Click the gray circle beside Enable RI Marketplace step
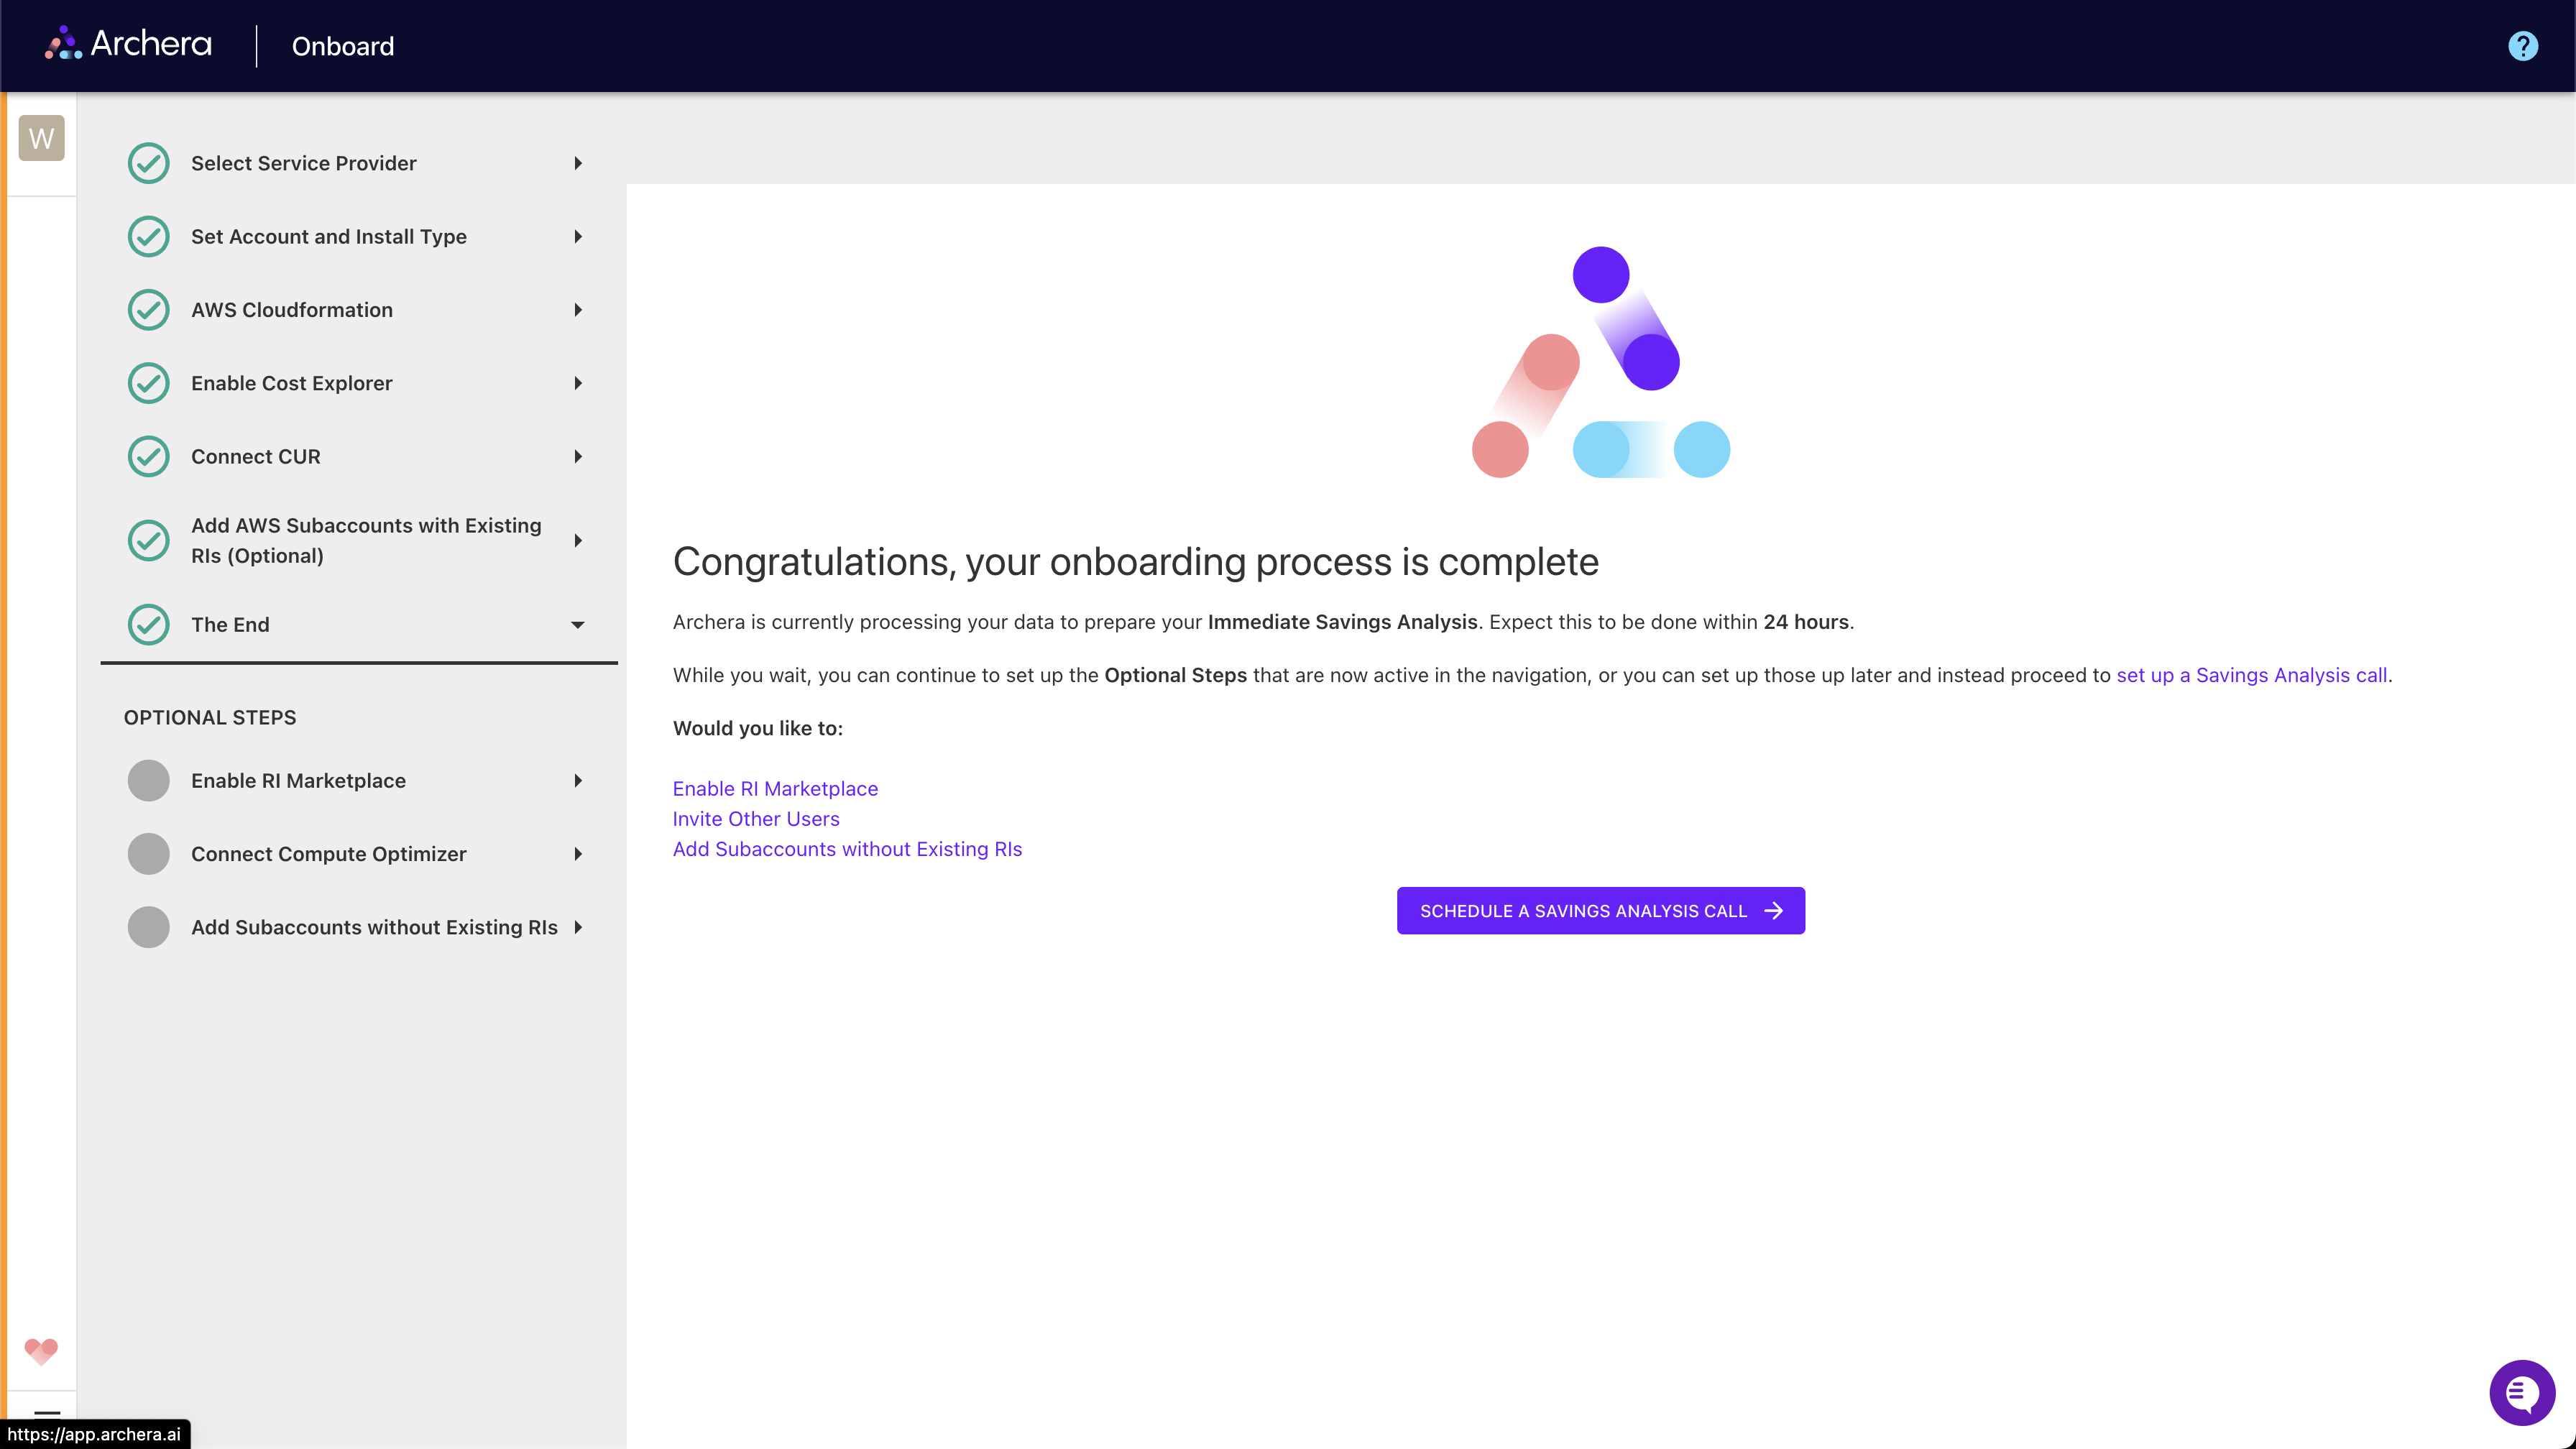 pos(148,781)
